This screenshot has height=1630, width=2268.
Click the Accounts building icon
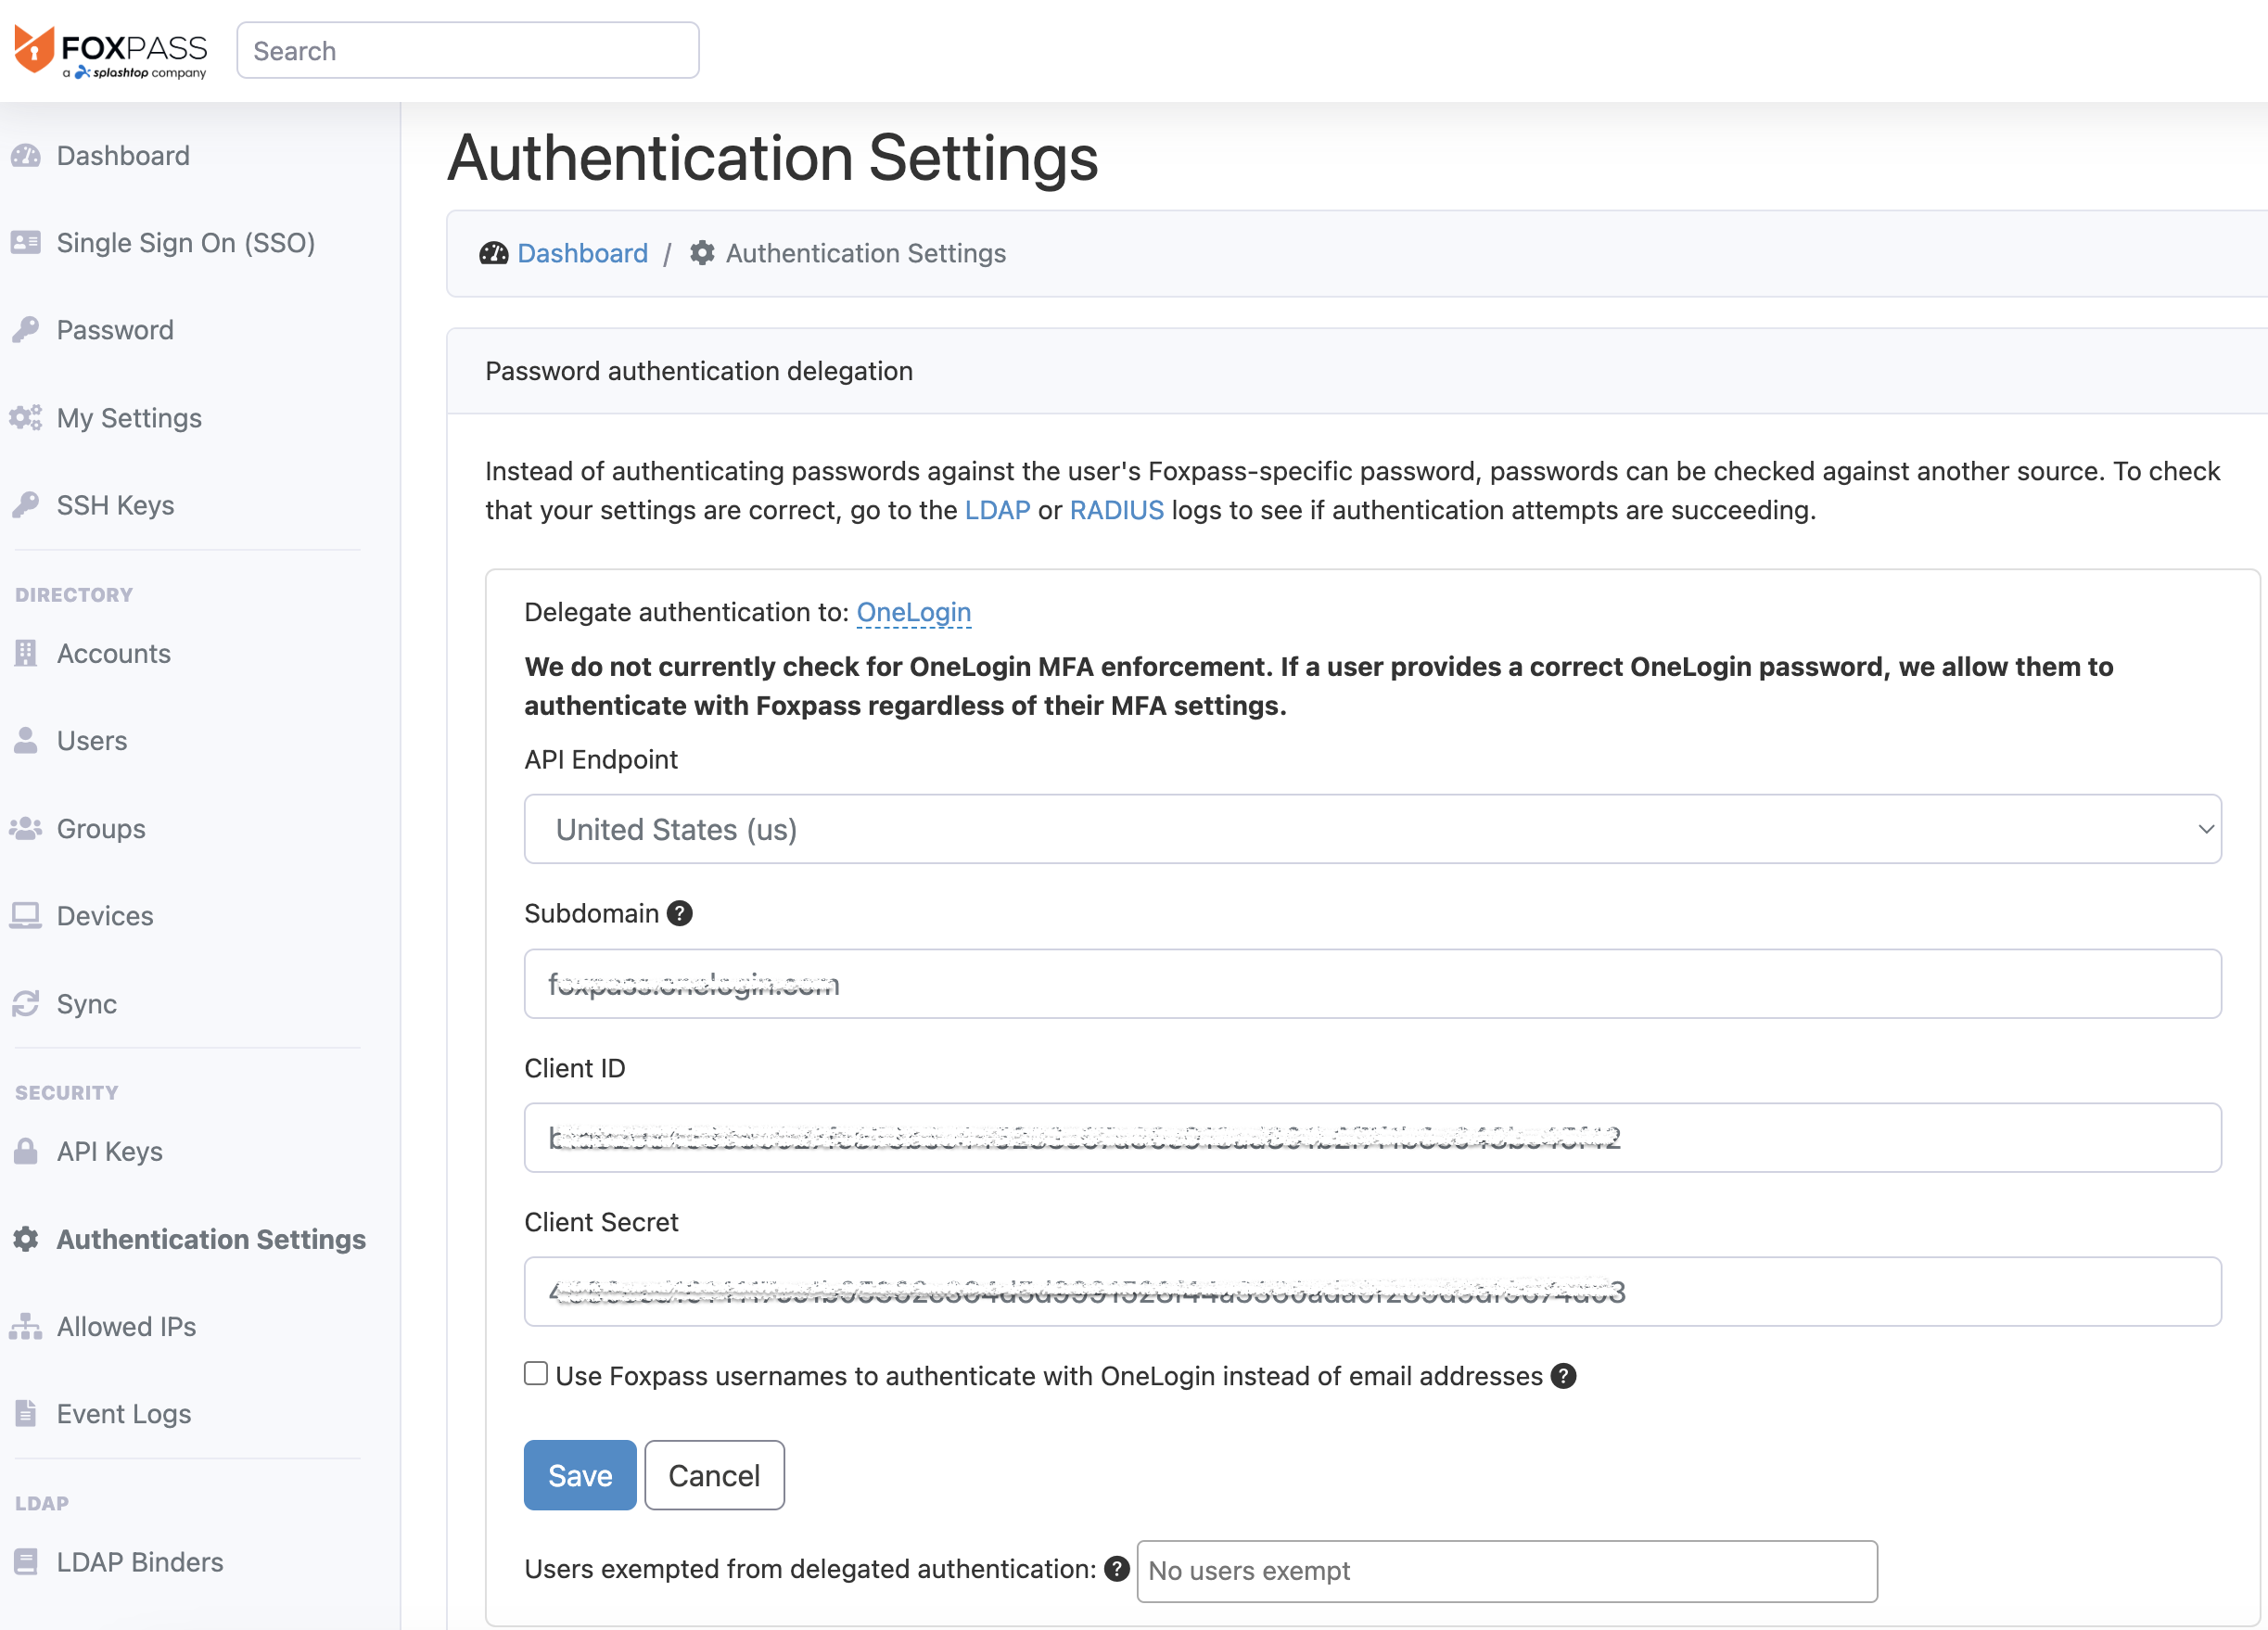pos(26,653)
